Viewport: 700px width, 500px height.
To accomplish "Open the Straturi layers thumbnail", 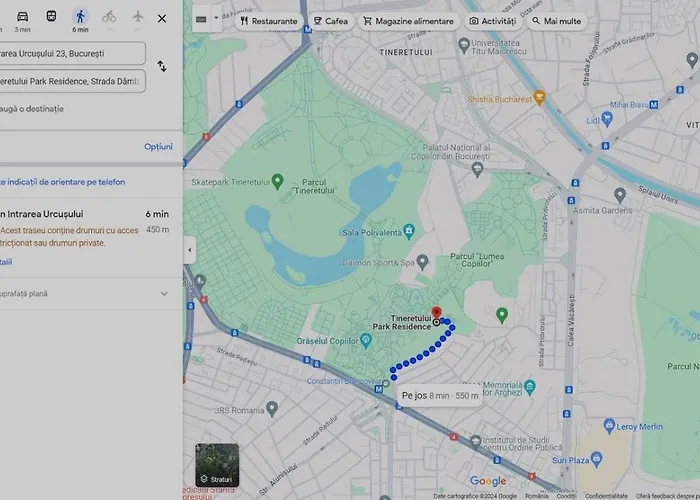I will point(217,465).
